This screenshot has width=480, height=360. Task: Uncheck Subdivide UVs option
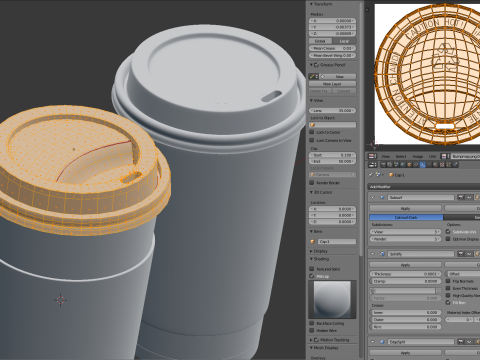(448, 232)
